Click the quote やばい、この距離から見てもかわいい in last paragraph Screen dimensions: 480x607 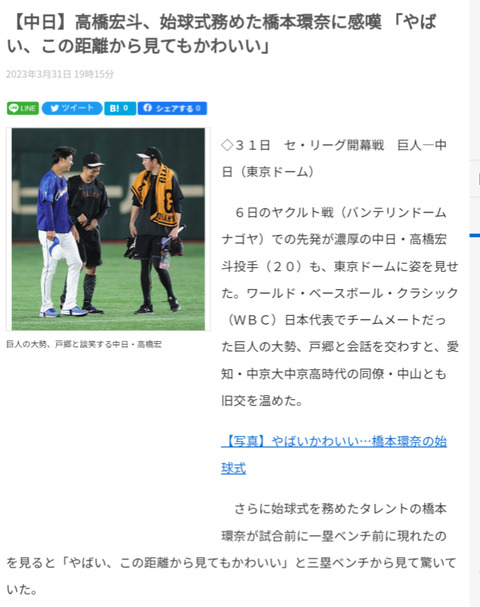click(178, 562)
